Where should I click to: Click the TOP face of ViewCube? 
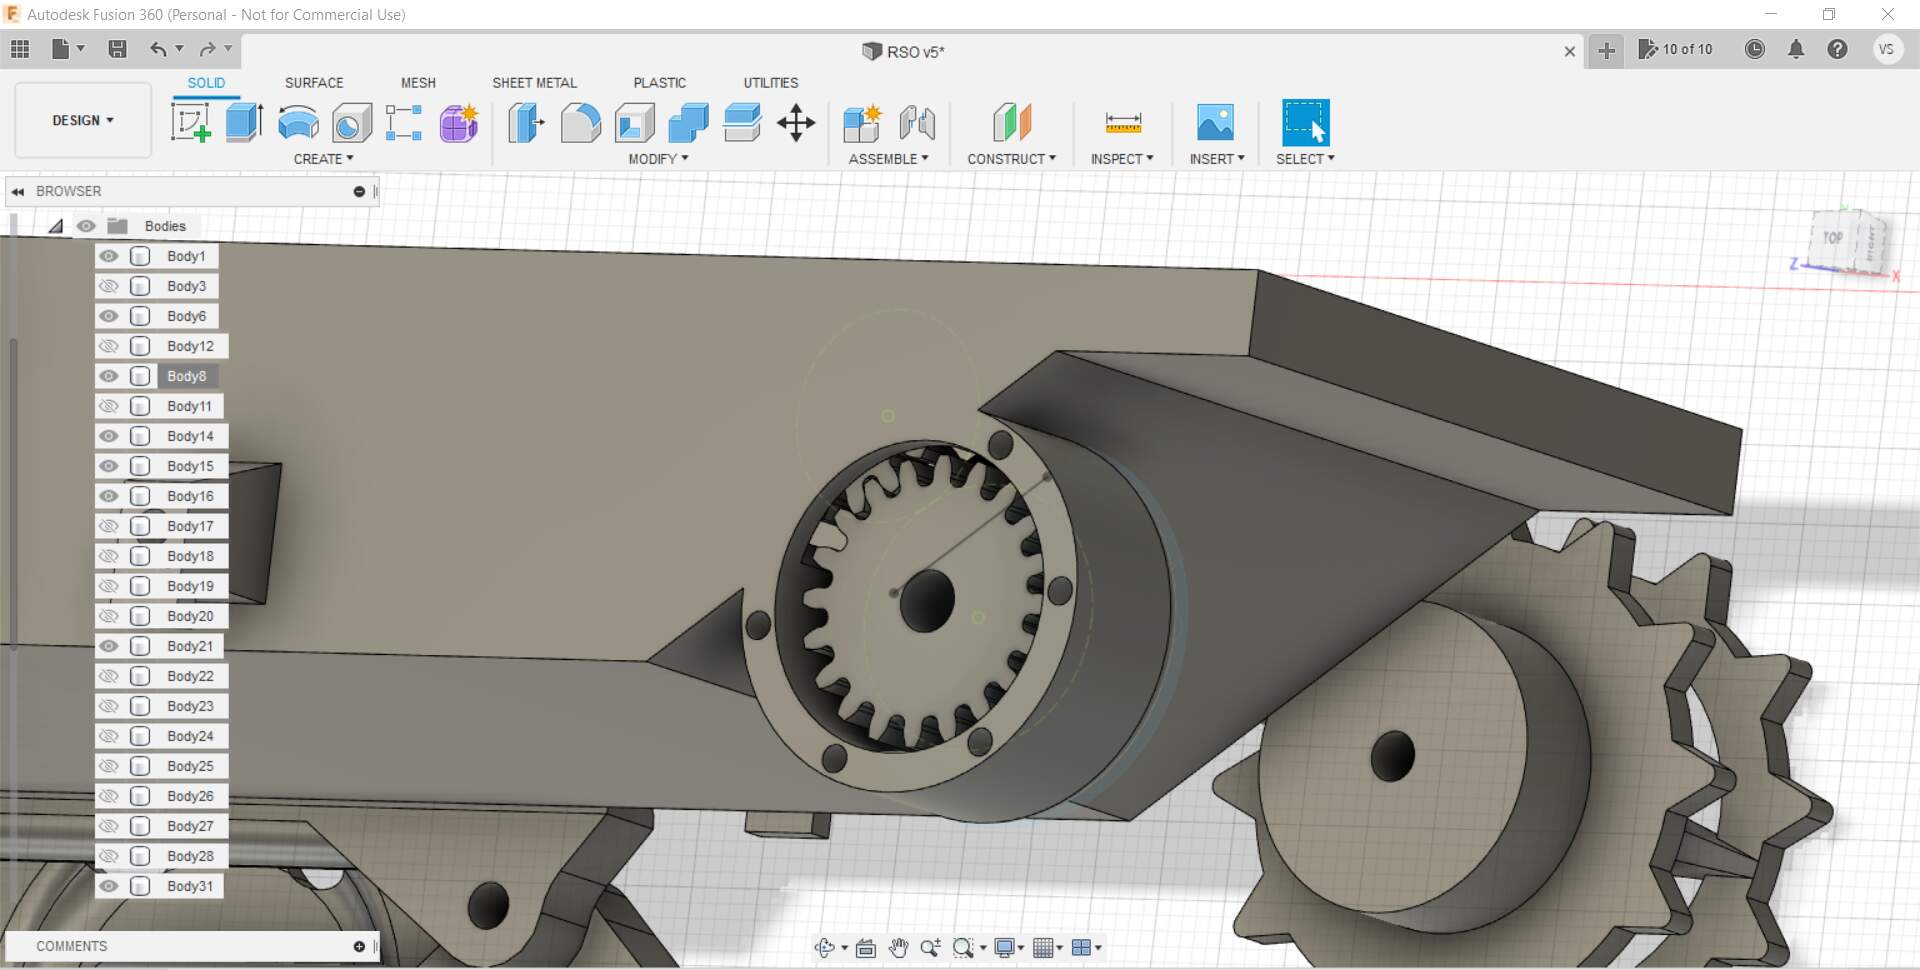[x=1832, y=238]
